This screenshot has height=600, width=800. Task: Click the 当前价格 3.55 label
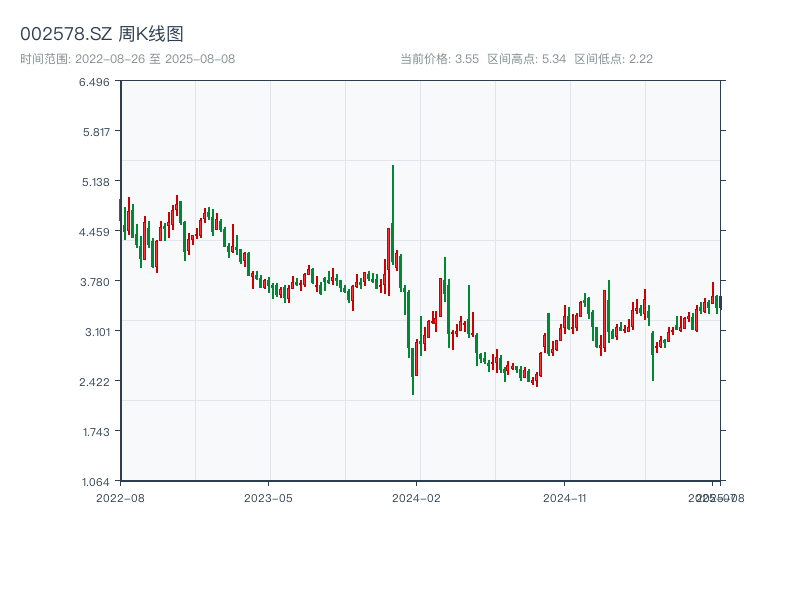pos(439,59)
